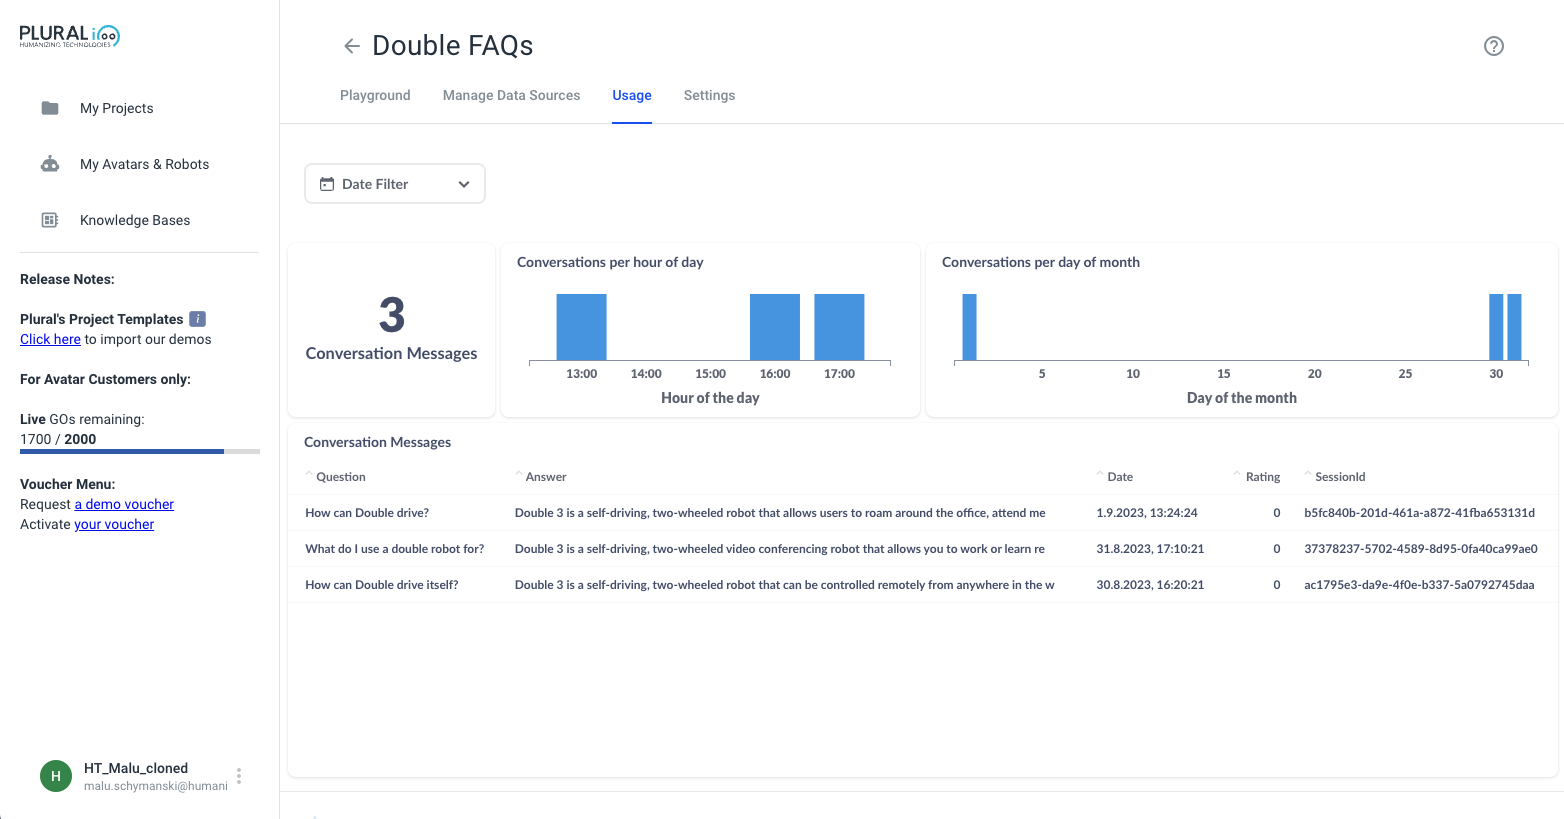Select row 'How can Double drive?'

pos(922,513)
